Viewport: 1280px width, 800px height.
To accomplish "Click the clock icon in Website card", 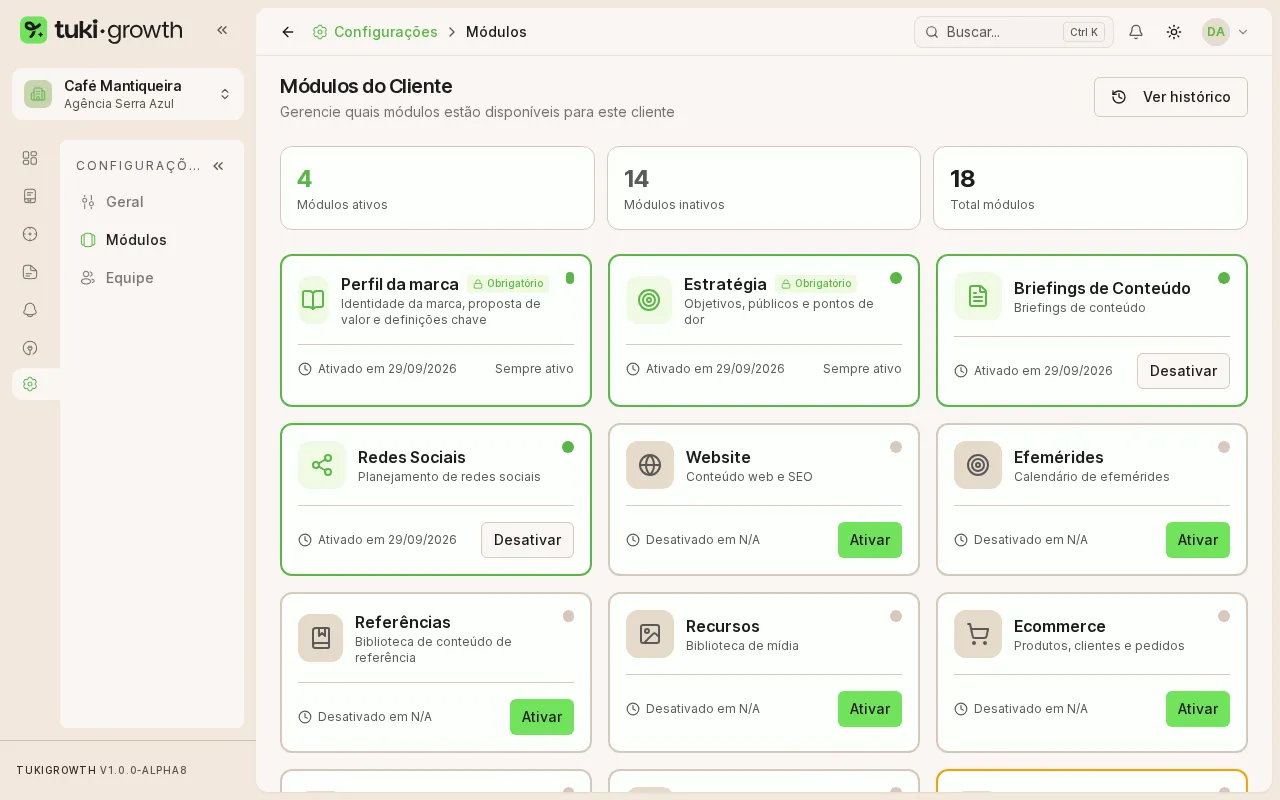I will pyautogui.click(x=633, y=540).
